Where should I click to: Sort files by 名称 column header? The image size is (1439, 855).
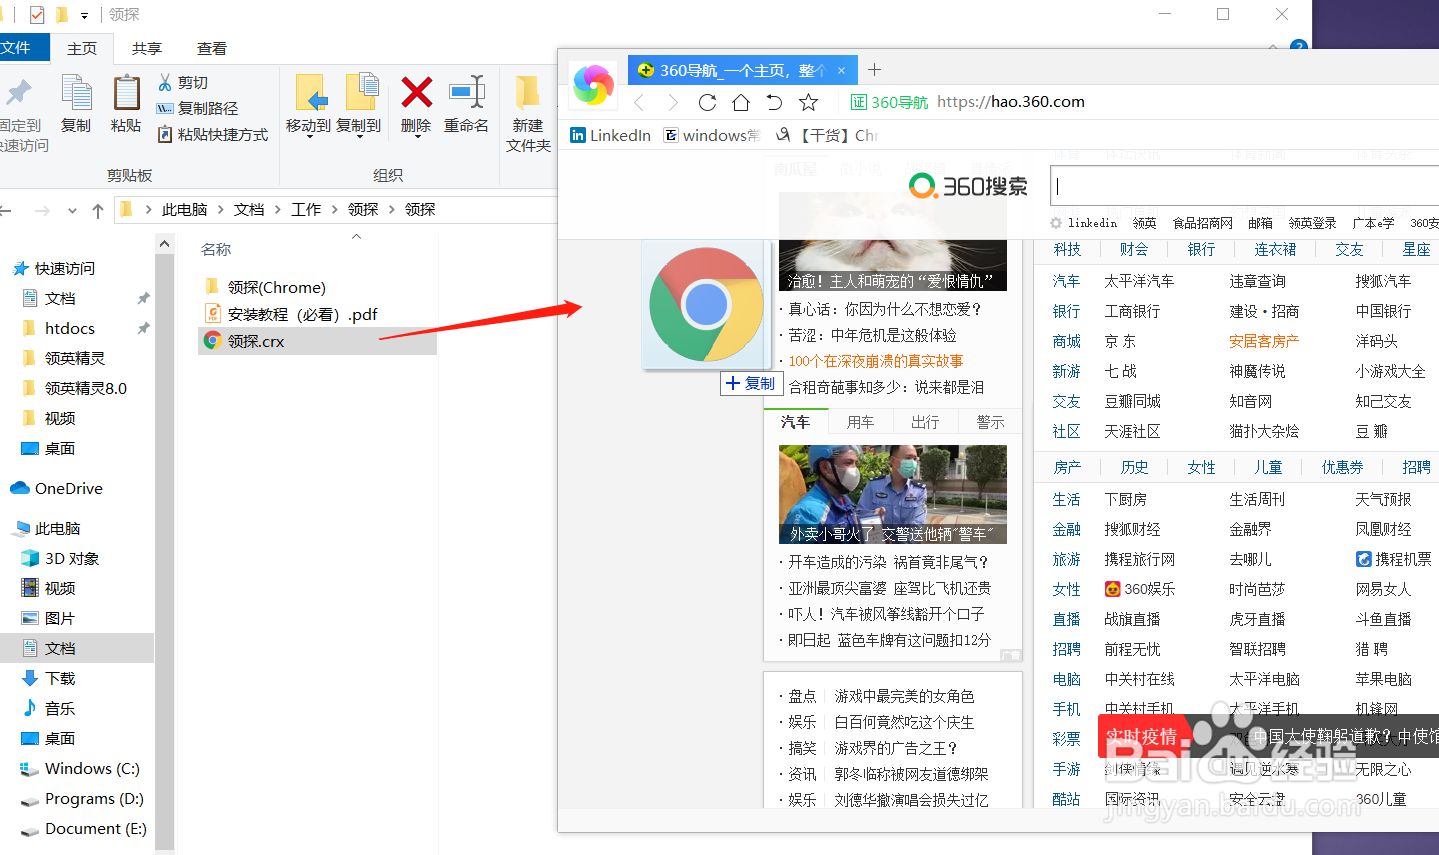point(216,249)
